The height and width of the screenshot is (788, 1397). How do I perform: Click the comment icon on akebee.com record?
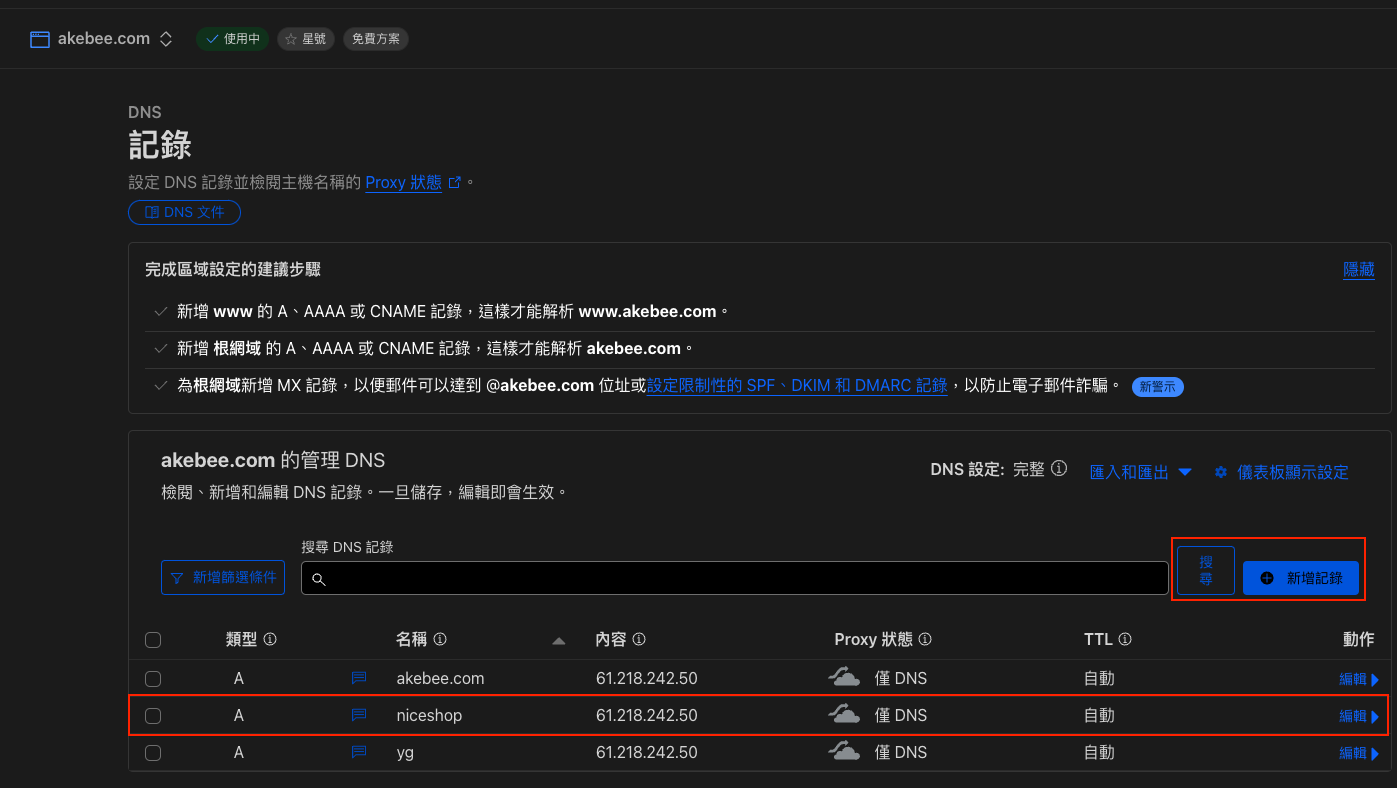[359, 678]
